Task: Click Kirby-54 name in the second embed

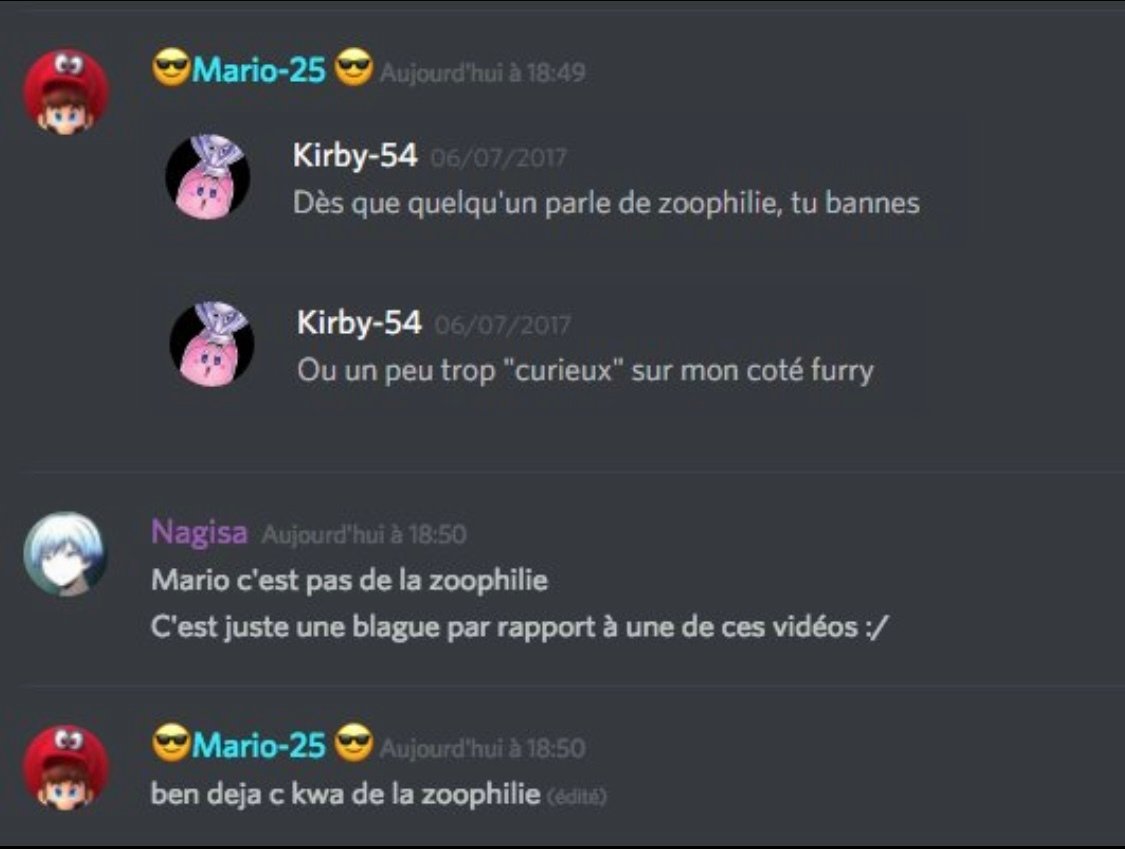Action: [x=359, y=323]
